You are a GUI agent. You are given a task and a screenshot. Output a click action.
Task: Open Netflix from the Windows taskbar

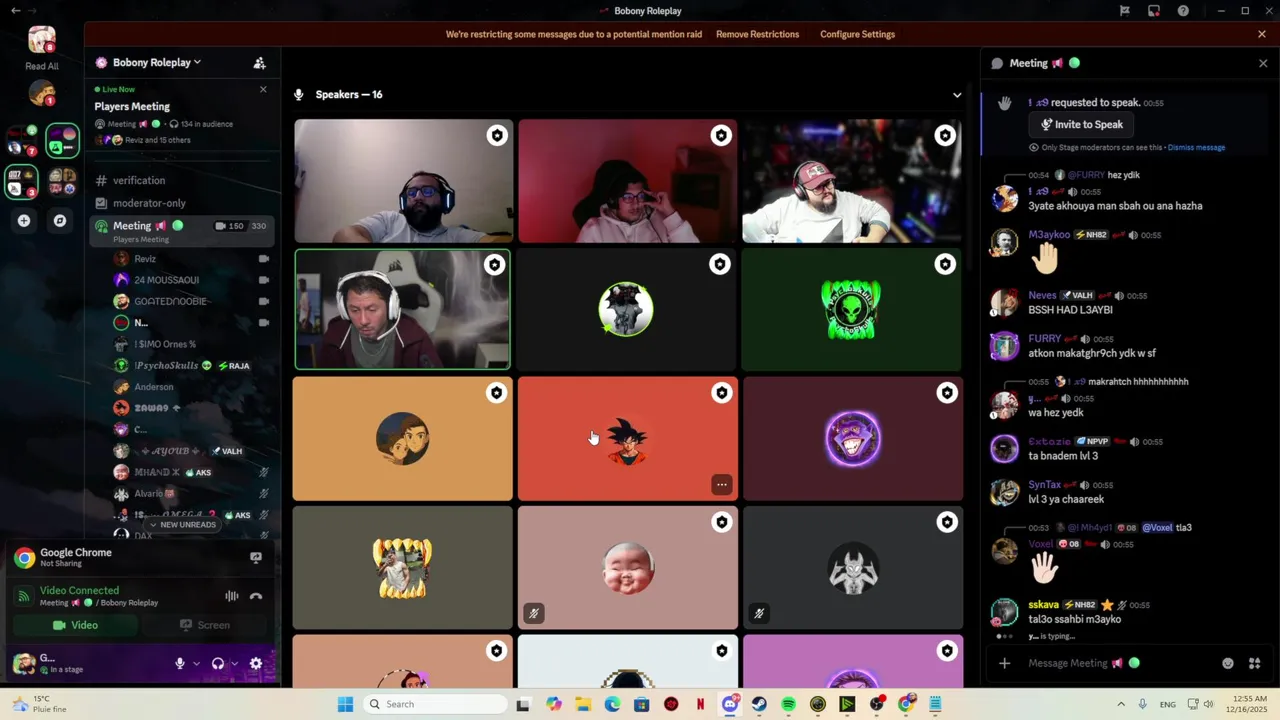[x=700, y=704]
